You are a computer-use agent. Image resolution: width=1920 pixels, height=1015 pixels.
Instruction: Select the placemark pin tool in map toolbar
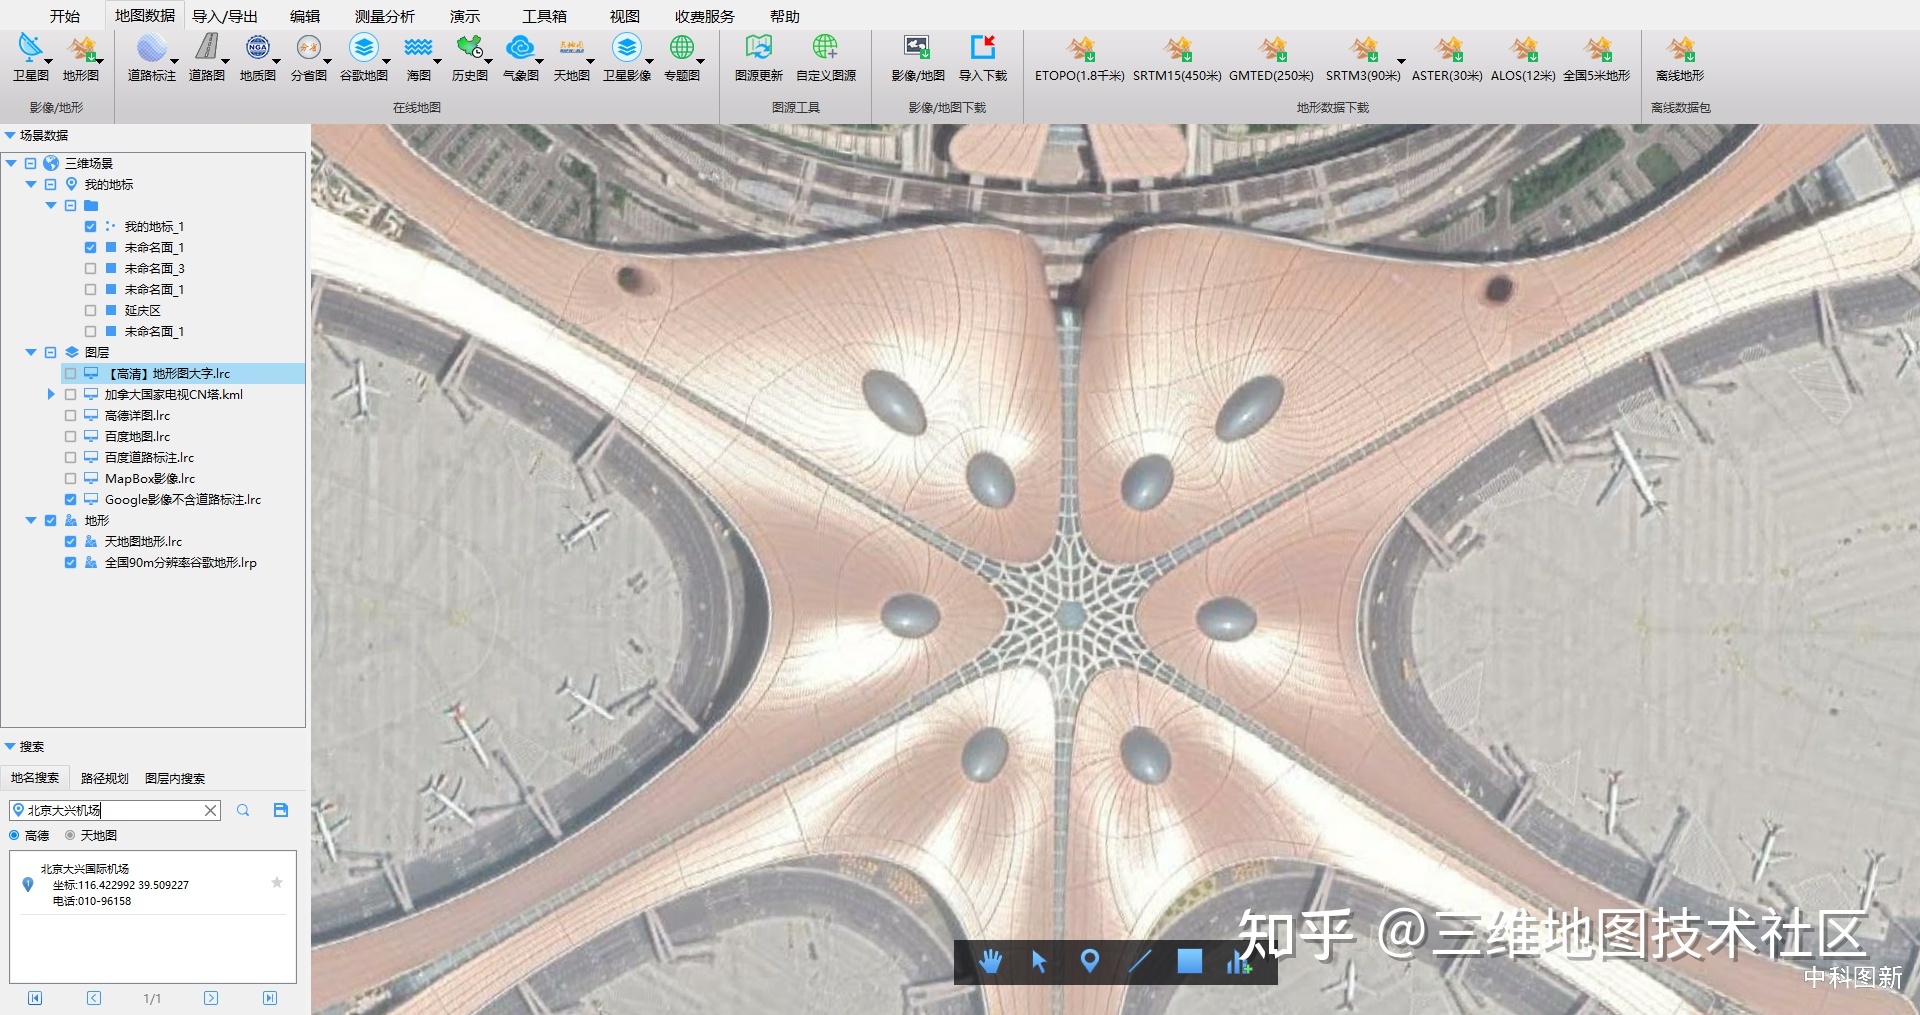[x=1090, y=962]
